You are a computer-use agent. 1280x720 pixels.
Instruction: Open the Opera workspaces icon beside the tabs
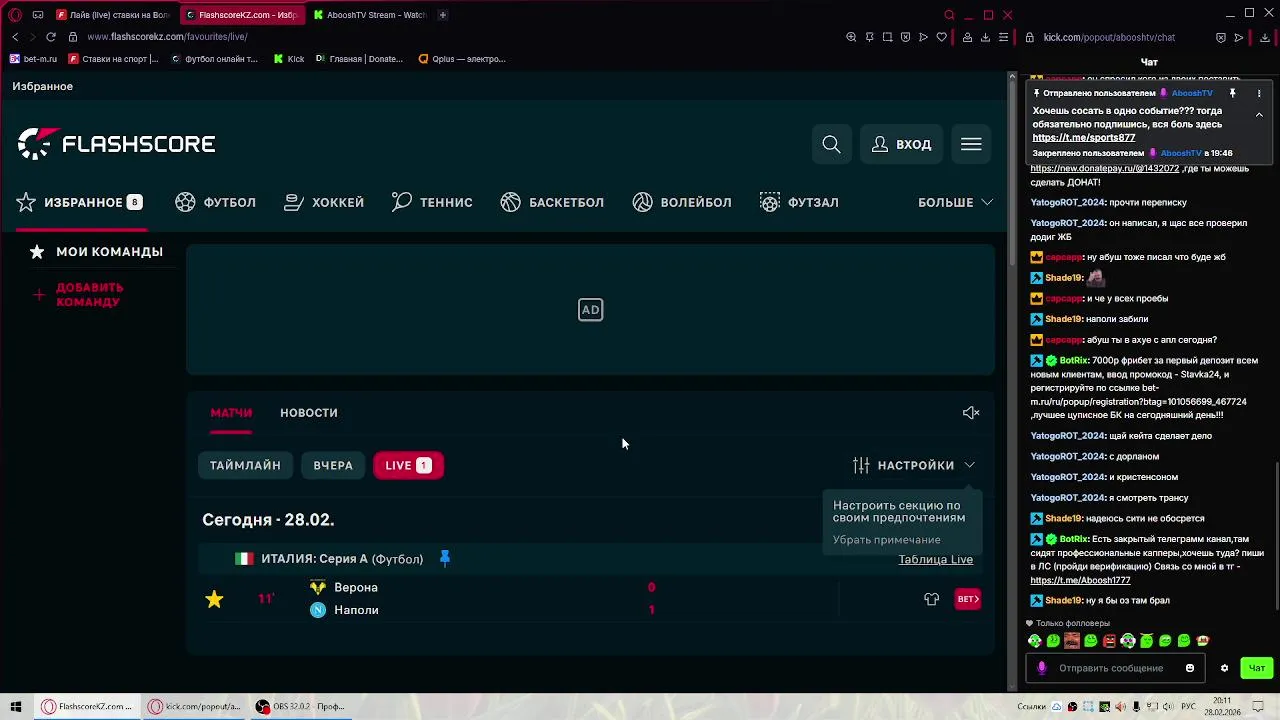tap(38, 15)
